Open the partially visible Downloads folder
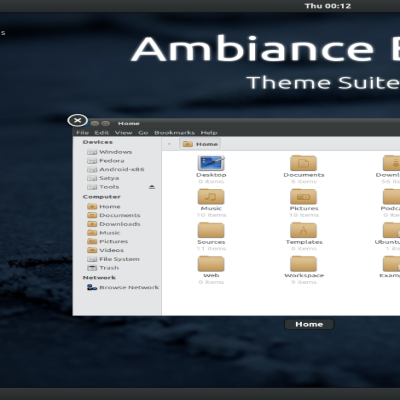 391,163
